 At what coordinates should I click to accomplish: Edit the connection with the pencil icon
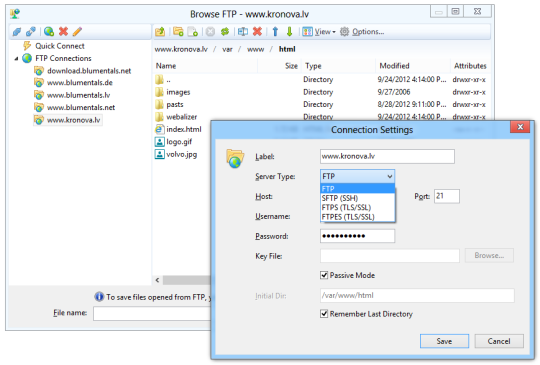77,32
